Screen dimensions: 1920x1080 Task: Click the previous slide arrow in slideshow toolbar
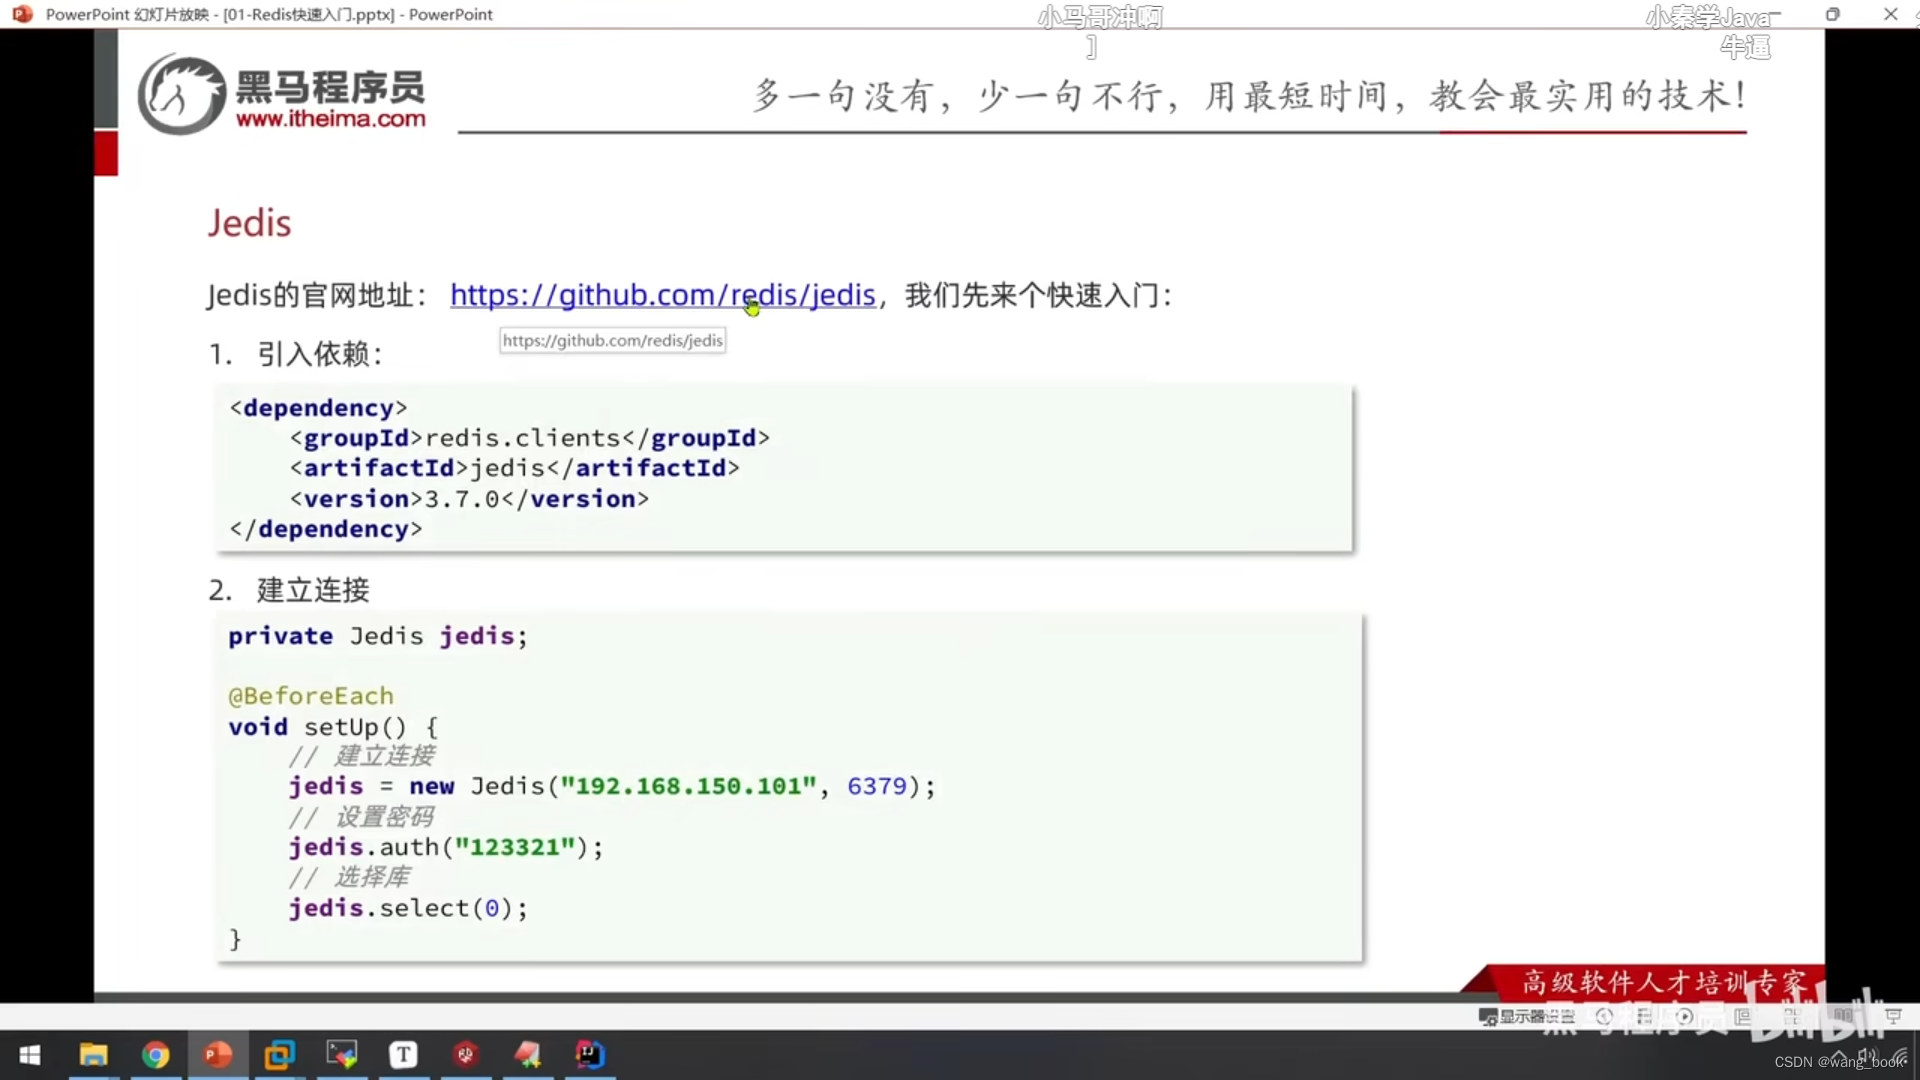[1604, 1016]
